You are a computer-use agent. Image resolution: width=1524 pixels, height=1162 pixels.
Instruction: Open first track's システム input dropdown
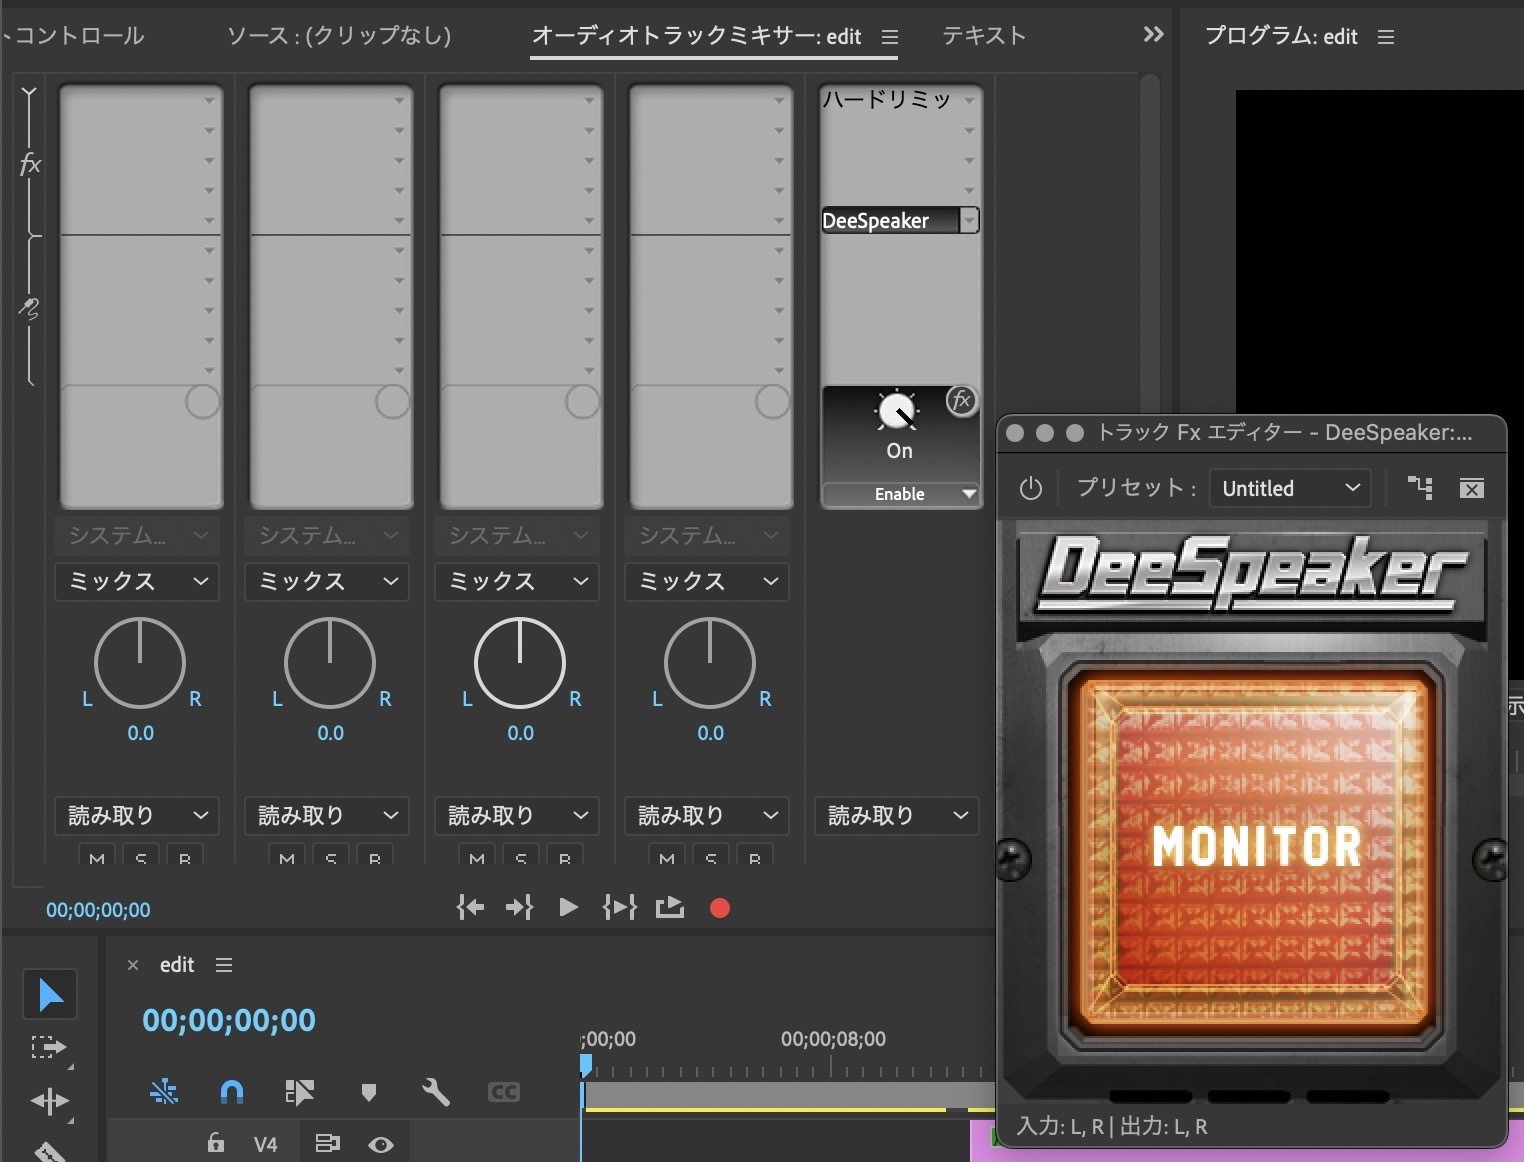click(x=137, y=535)
